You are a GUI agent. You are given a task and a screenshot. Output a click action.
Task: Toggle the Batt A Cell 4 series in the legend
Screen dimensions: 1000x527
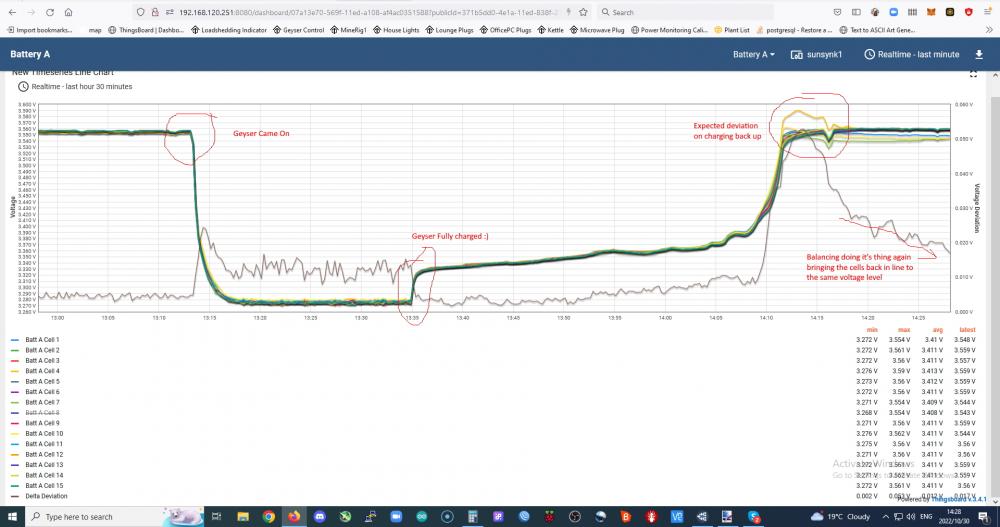pyautogui.click(x=42, y=371)
